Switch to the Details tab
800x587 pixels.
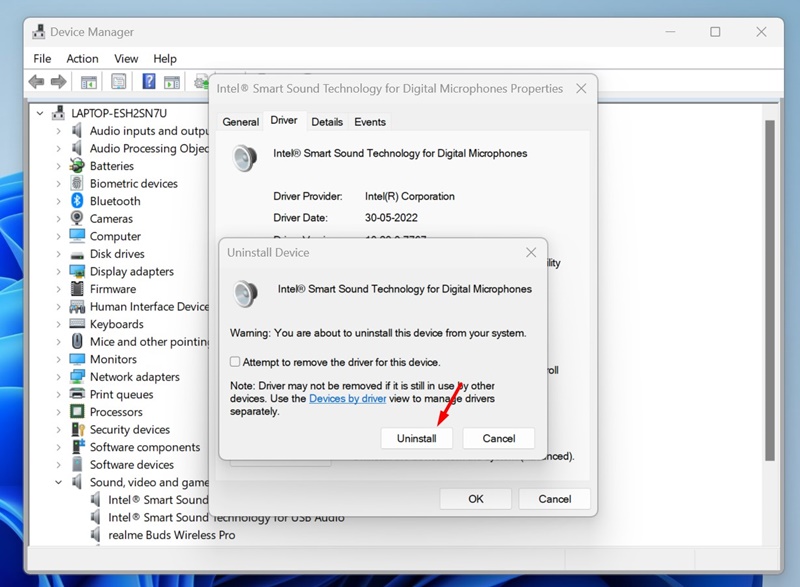click(327, 122)
